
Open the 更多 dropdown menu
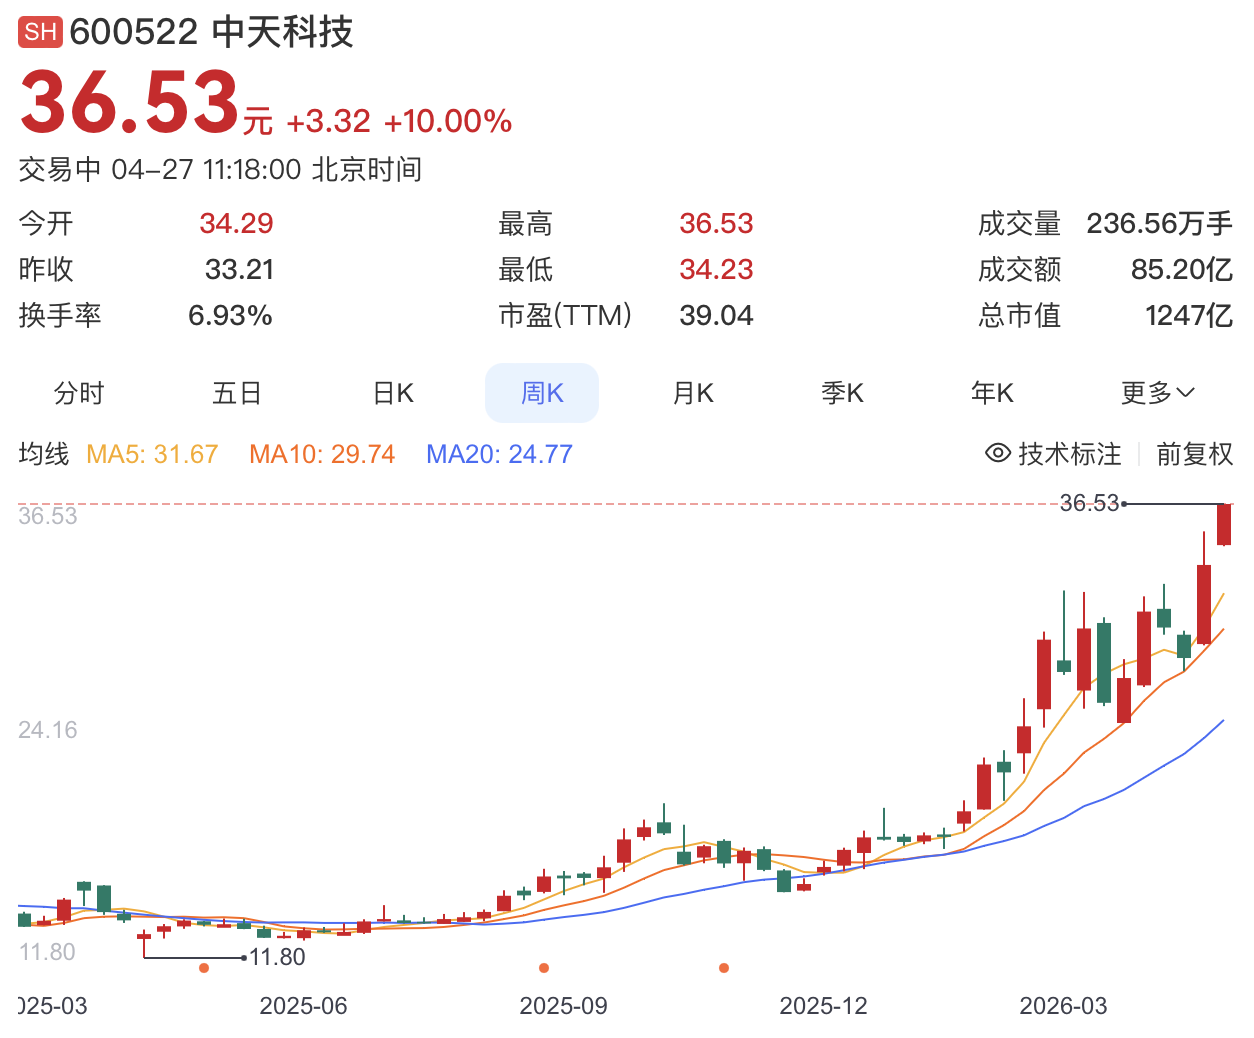[1157, 393]
